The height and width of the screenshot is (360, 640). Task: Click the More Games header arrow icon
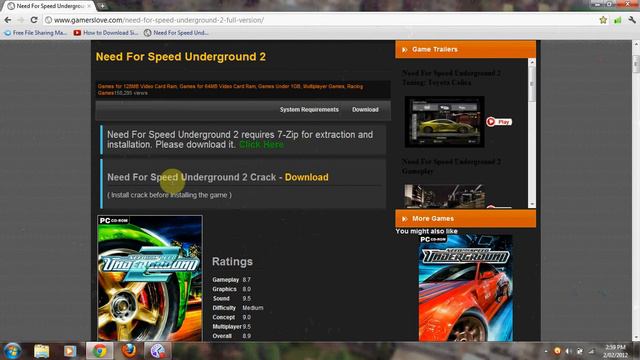coord(404,219)
